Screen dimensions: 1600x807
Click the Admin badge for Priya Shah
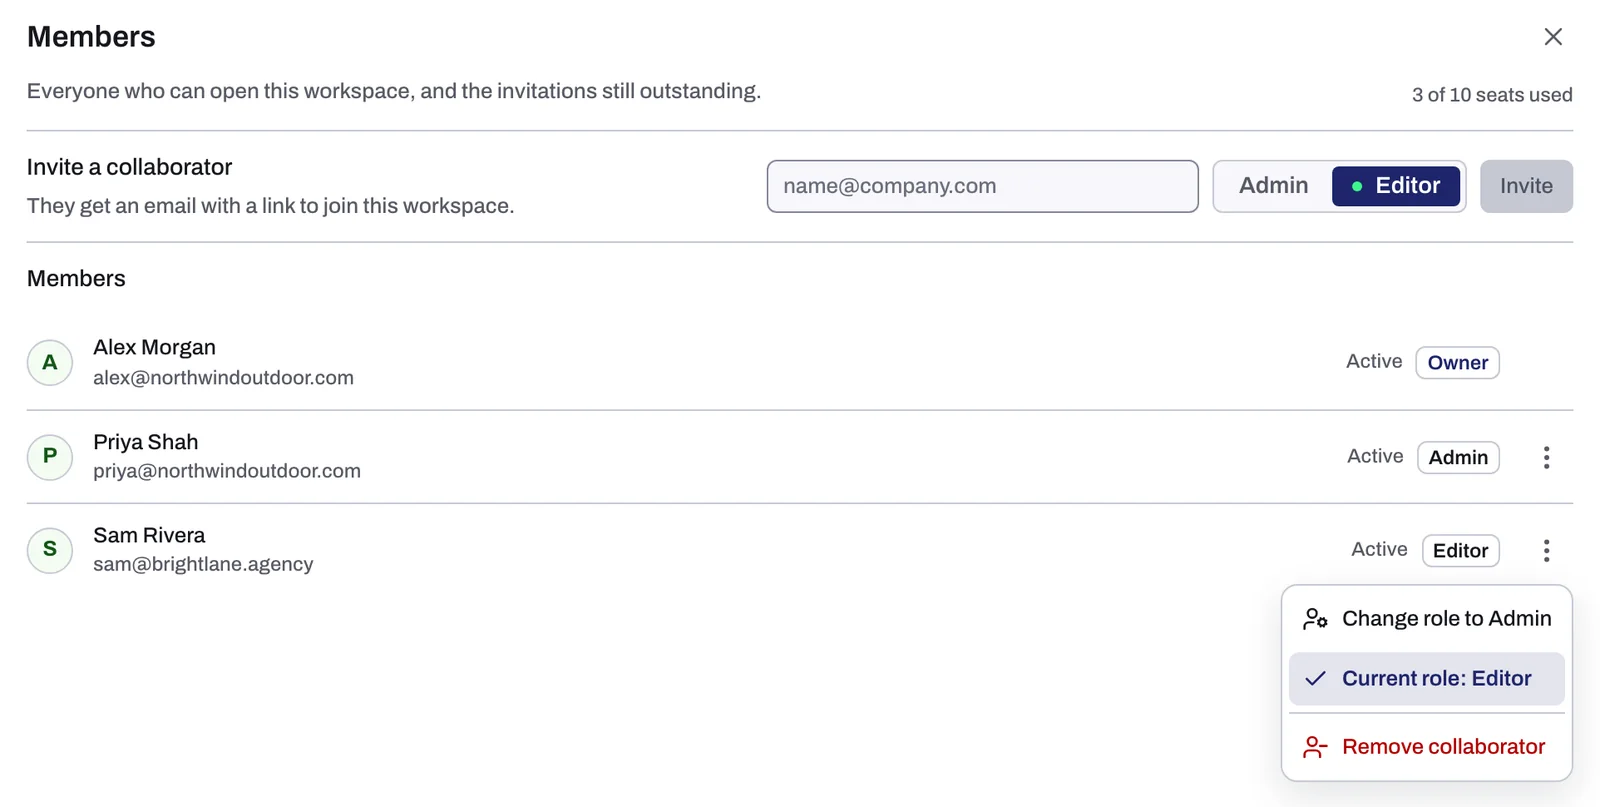tap(1458, 457)
